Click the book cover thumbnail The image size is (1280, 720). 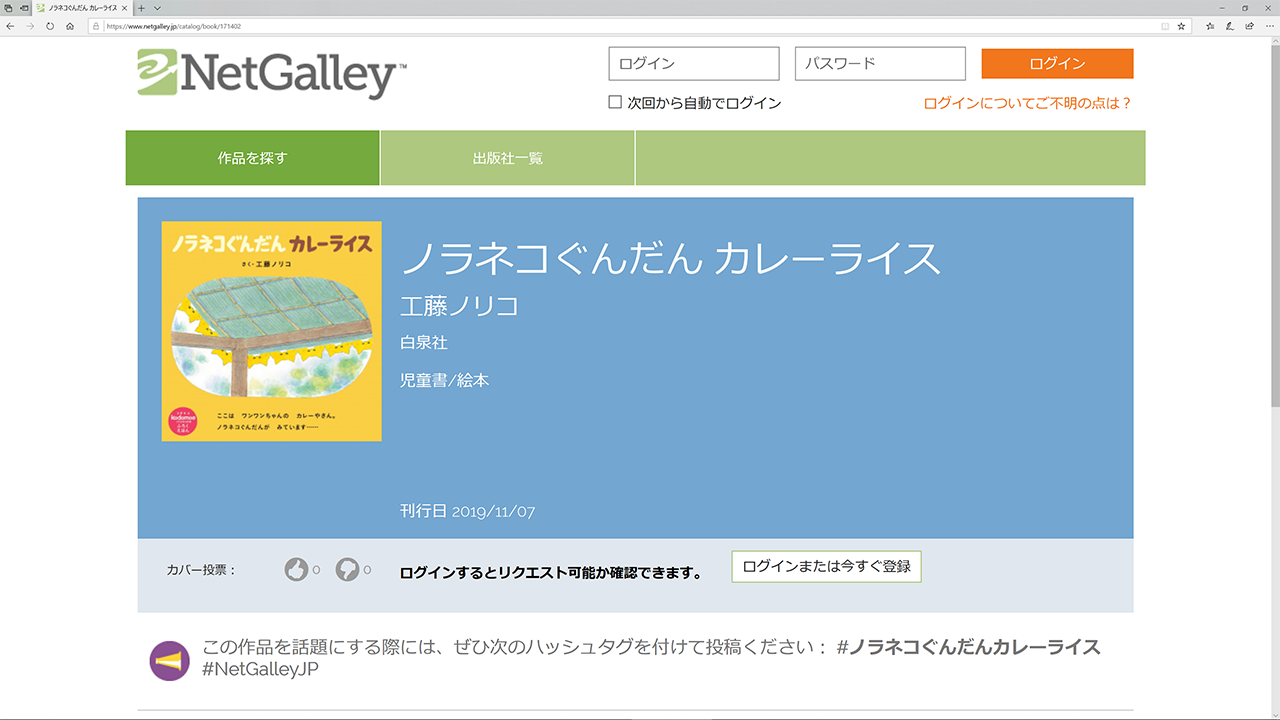click(x=271, y=331)
